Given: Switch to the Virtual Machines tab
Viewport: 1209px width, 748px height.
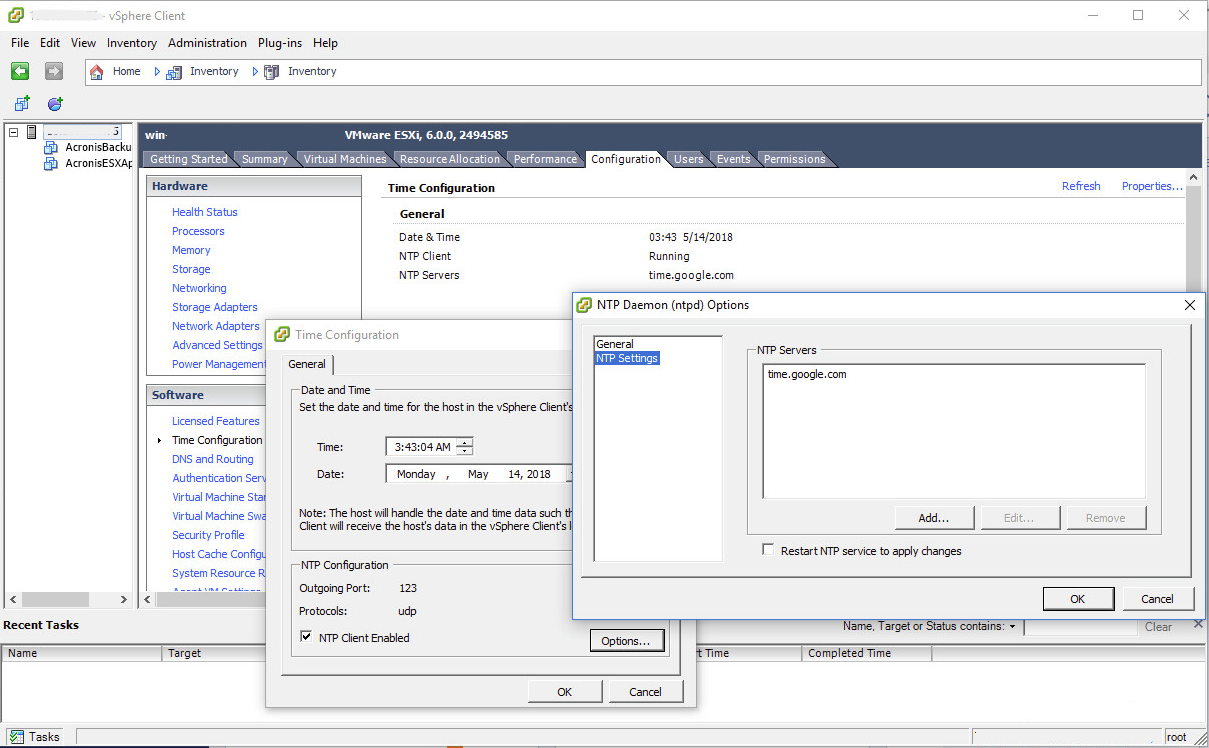Looking at the screenshot, I should (345, 159).
